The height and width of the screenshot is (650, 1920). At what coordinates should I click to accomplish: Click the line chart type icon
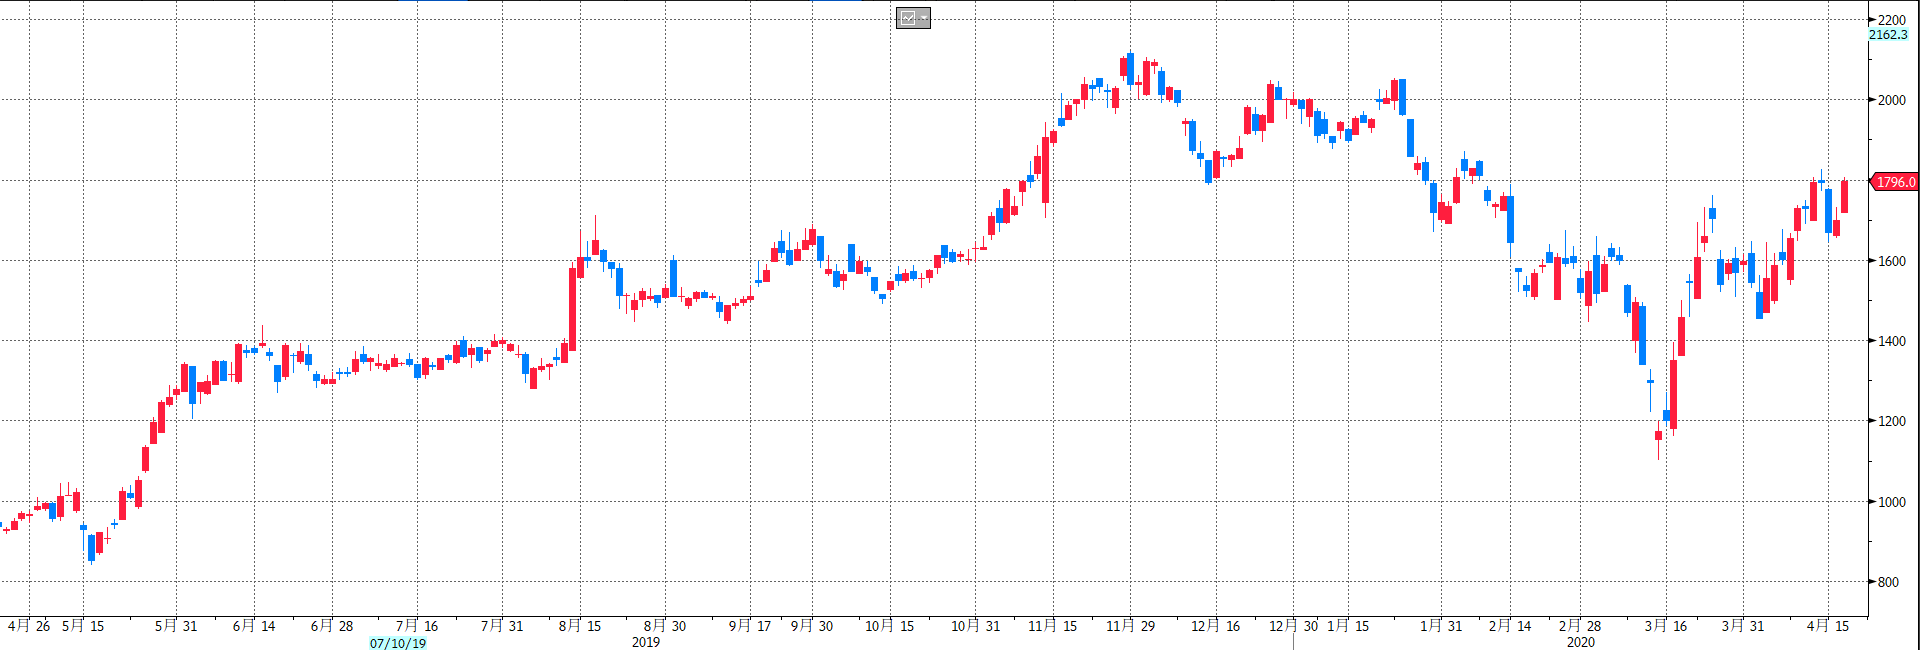908,18
